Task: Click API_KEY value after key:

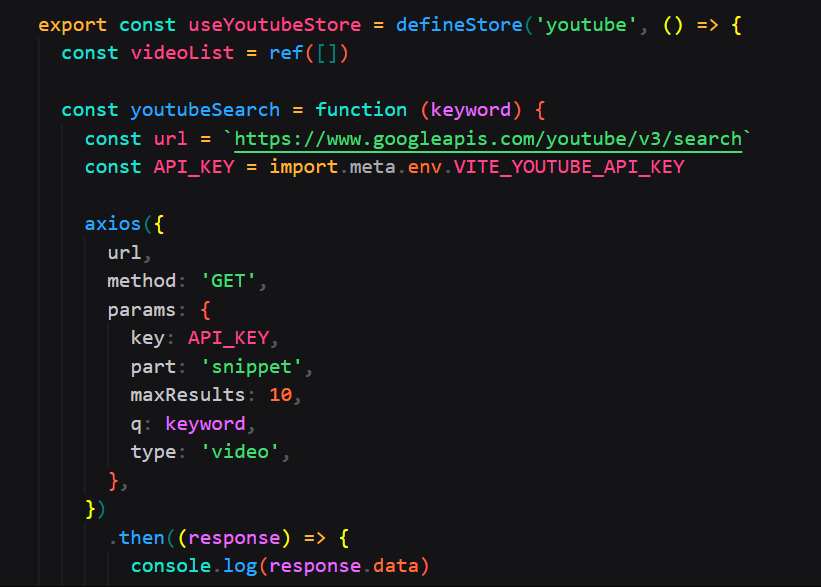Action: pyautogui.click(x=228, y=339)
